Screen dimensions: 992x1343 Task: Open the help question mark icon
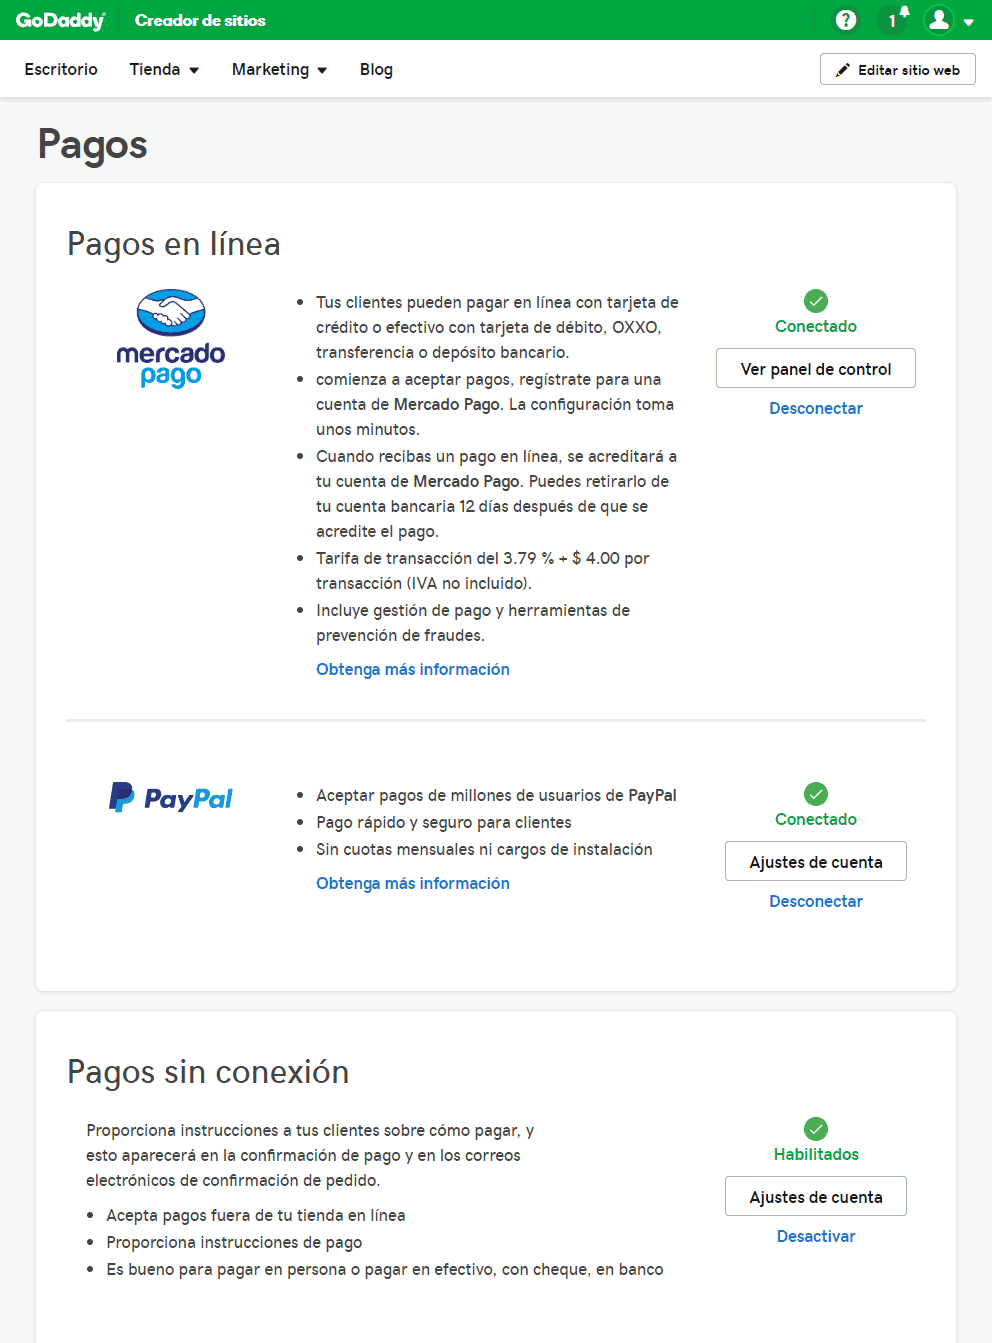tap(846, 20)
